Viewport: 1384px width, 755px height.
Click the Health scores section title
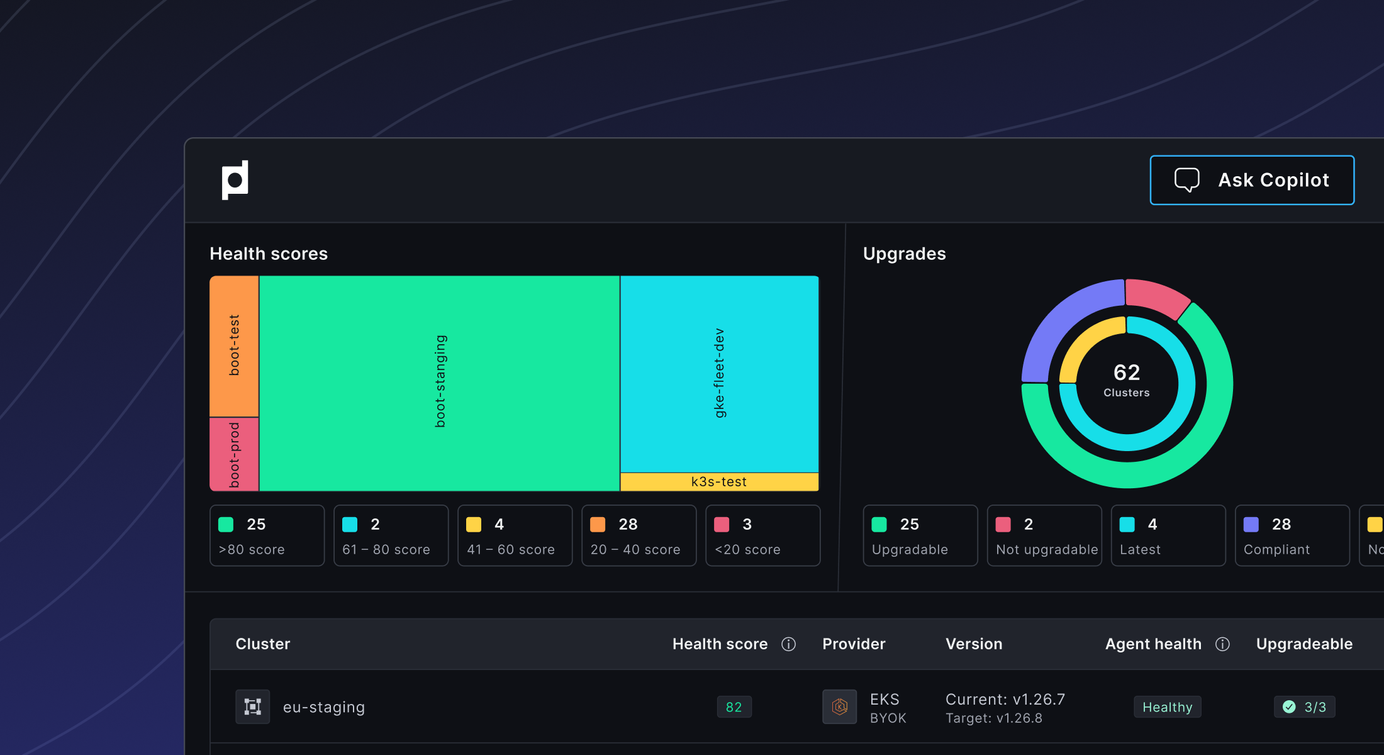point(269,254)
